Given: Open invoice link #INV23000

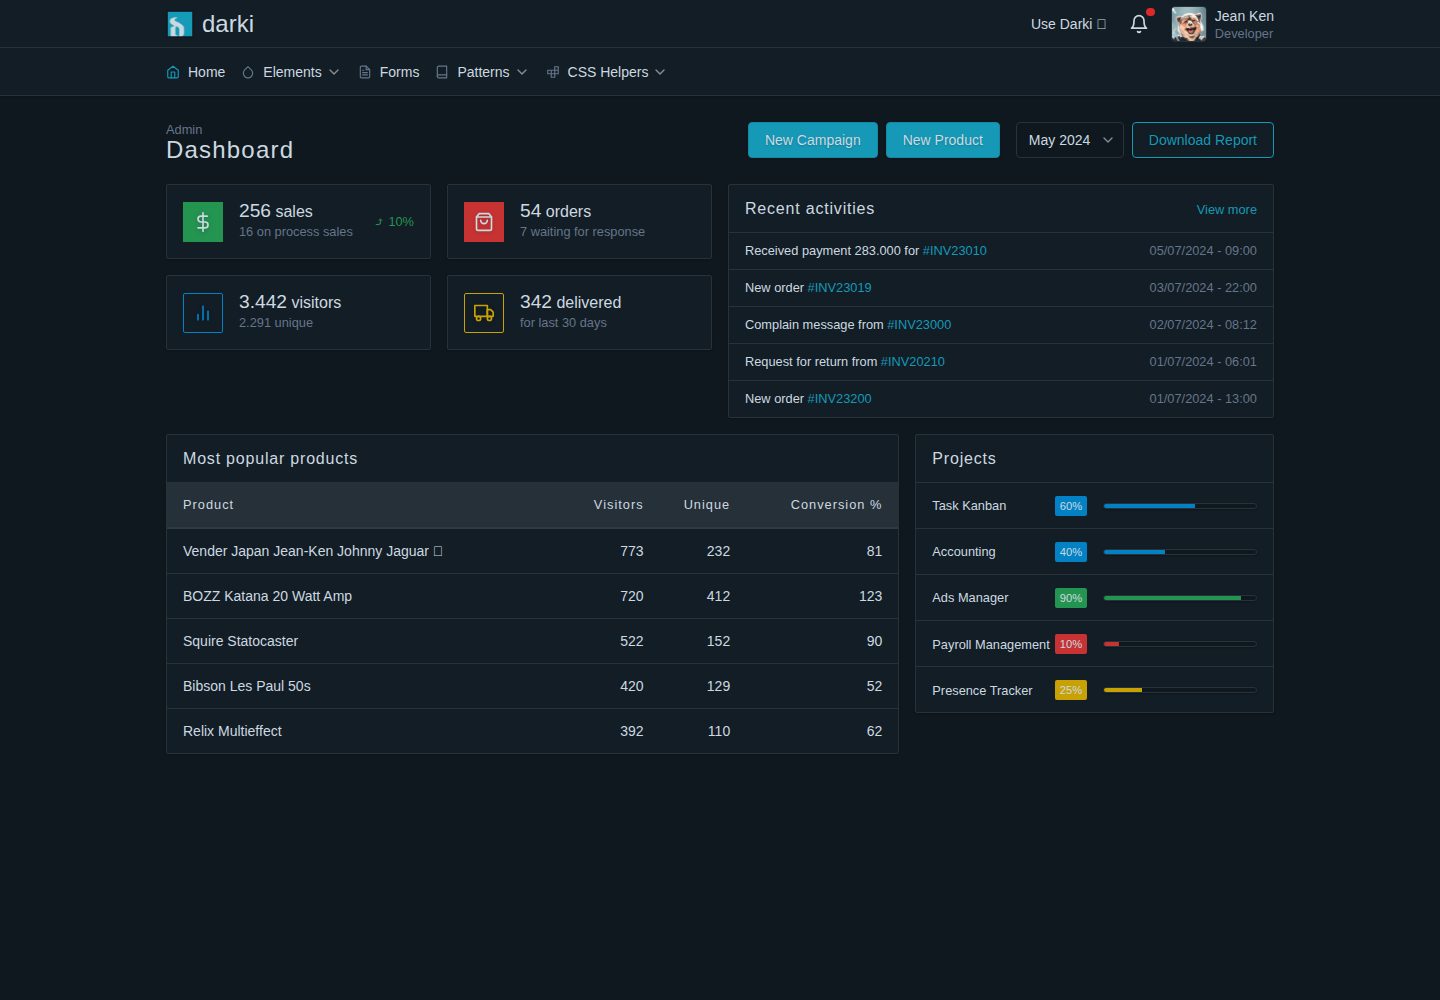Looking at the screenshot, I should click(x=919, y=325).
